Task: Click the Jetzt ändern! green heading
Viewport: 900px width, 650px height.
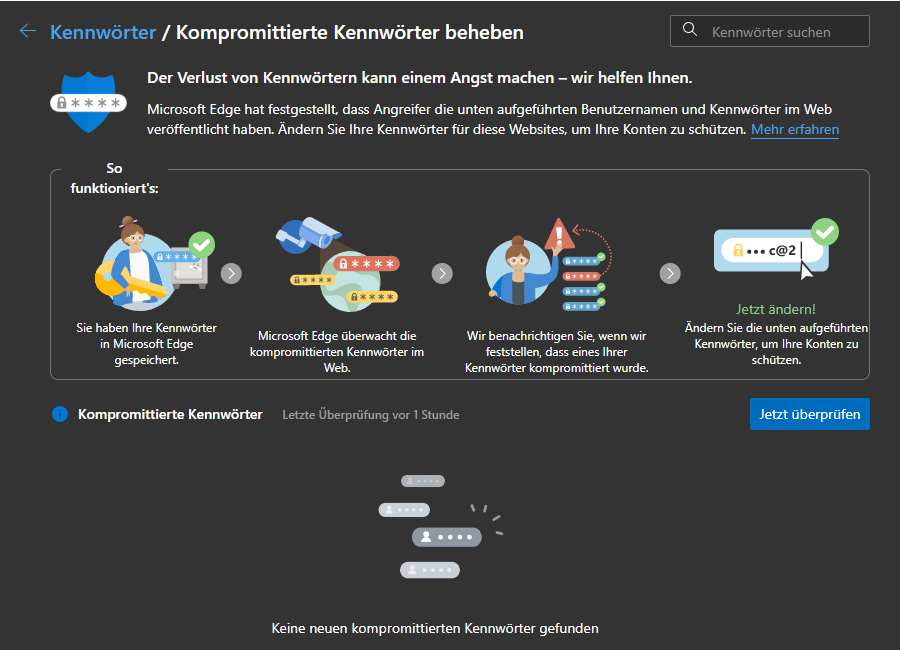Action: (x=775, y=310)
